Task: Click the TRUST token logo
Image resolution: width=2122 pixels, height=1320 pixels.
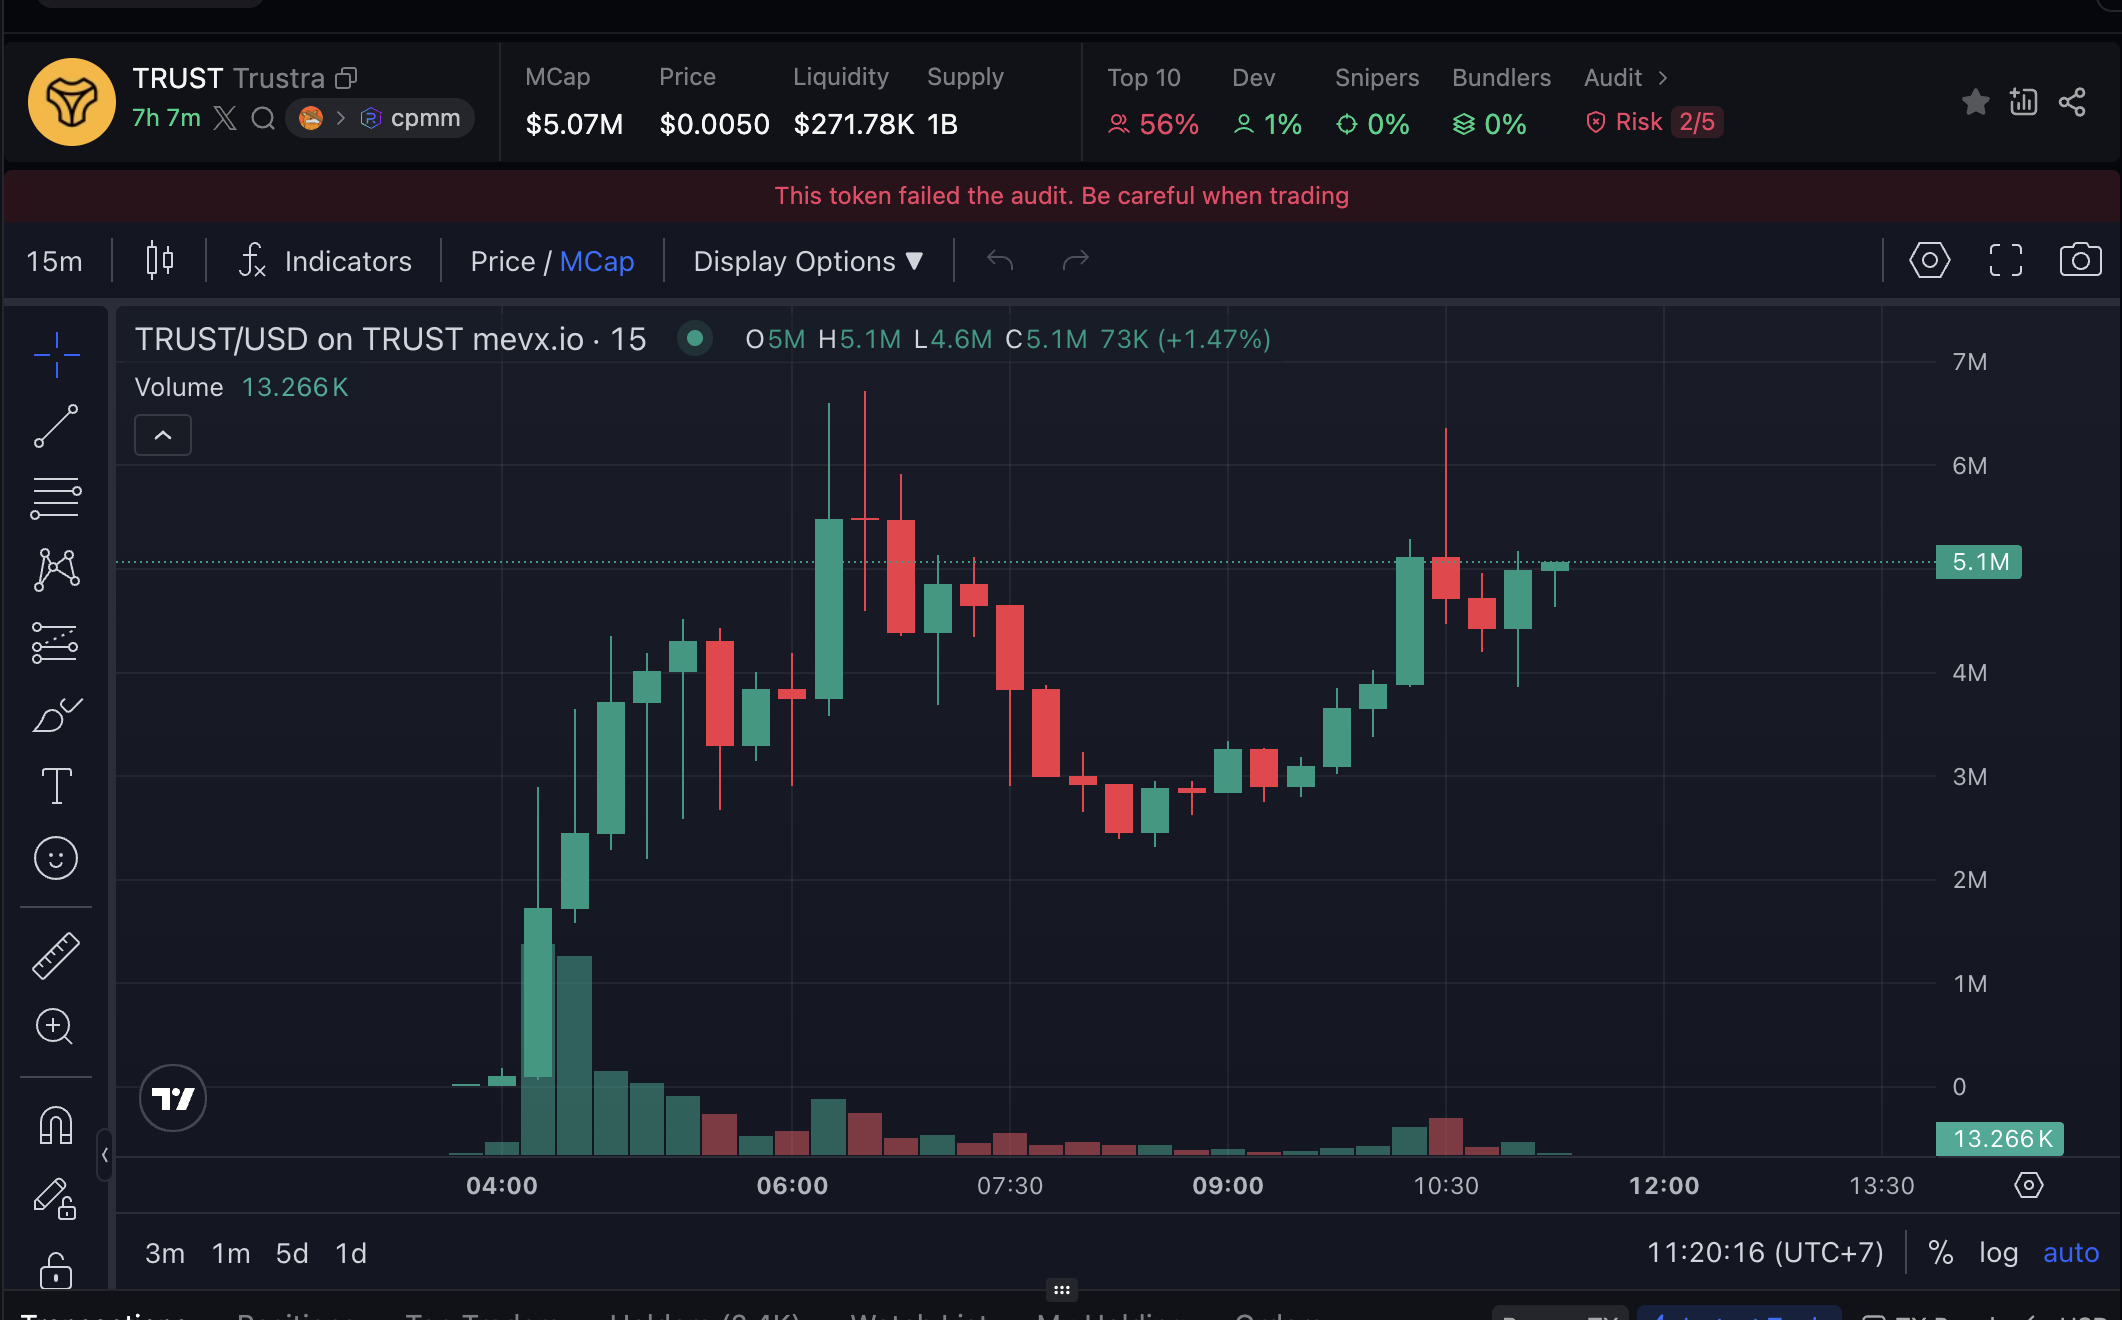Action: [72, 102]
